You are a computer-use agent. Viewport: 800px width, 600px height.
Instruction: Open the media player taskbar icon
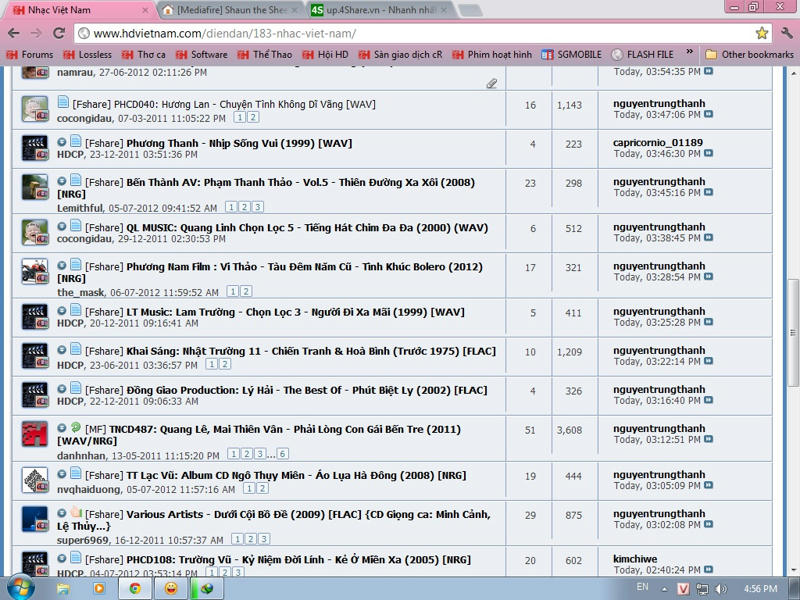point(99,589)
